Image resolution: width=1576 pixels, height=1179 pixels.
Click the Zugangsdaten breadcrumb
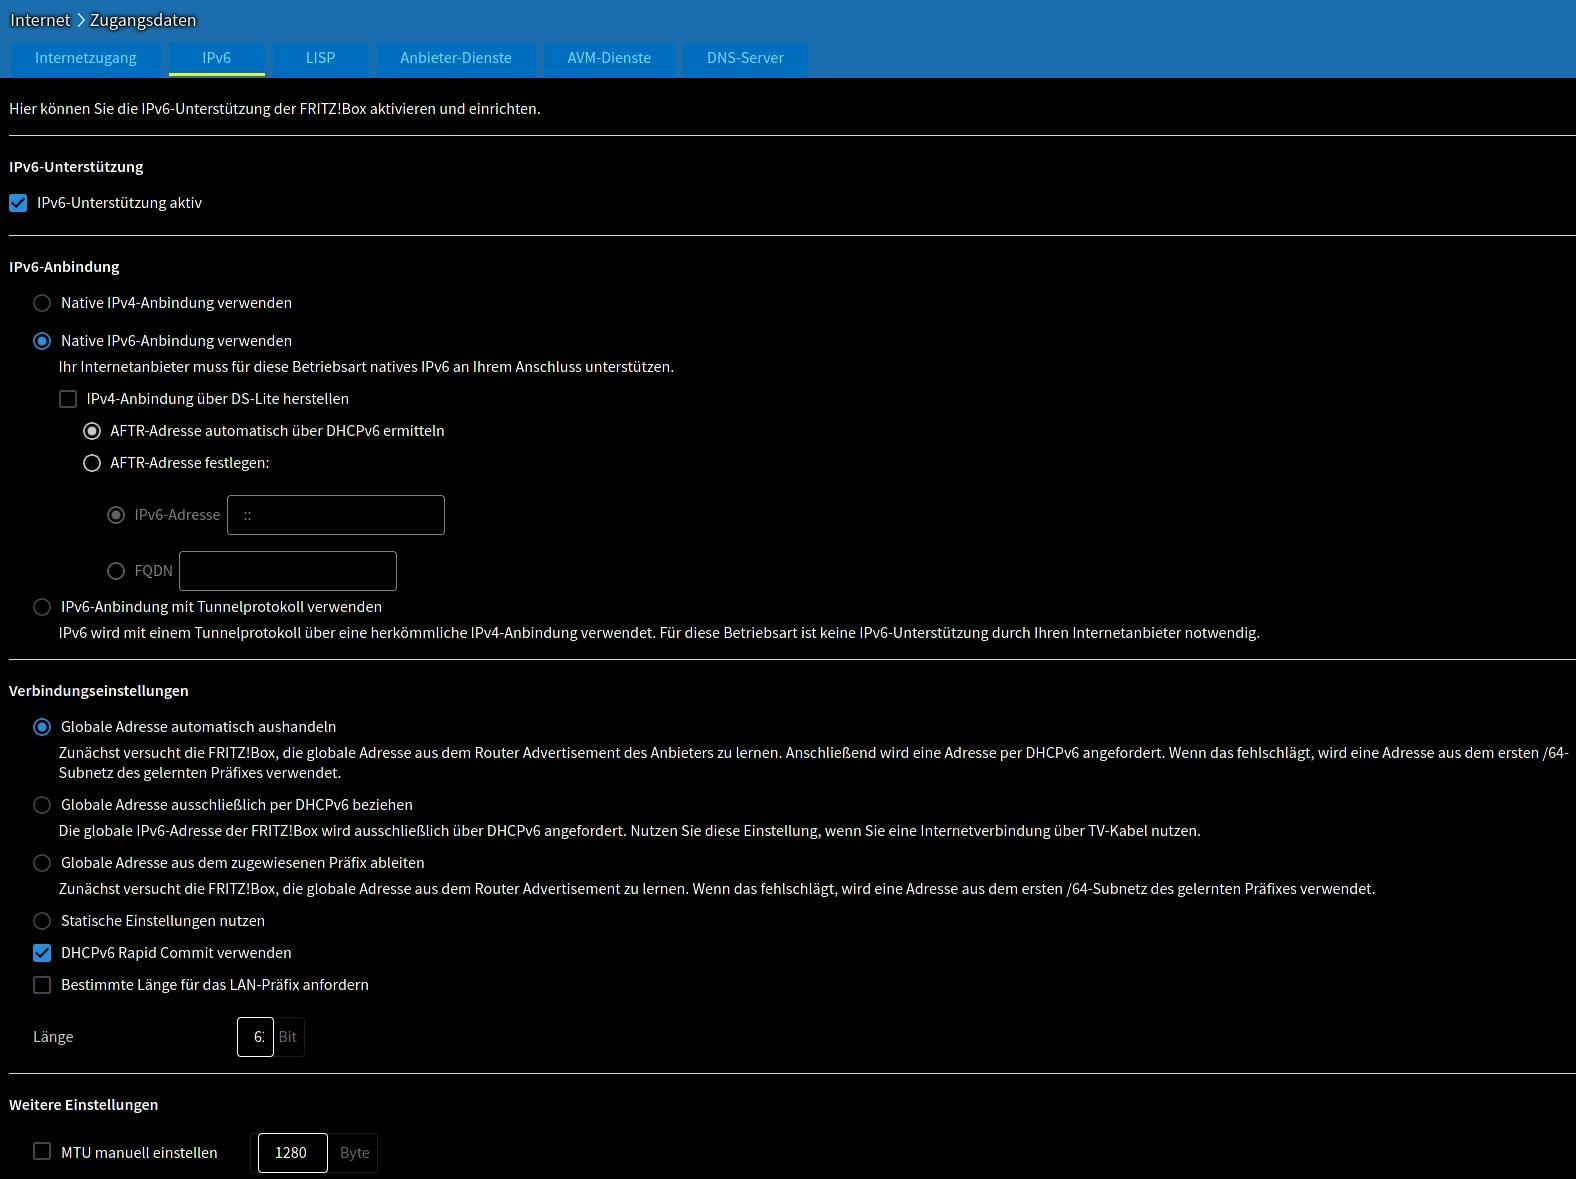tap(143, 20)
